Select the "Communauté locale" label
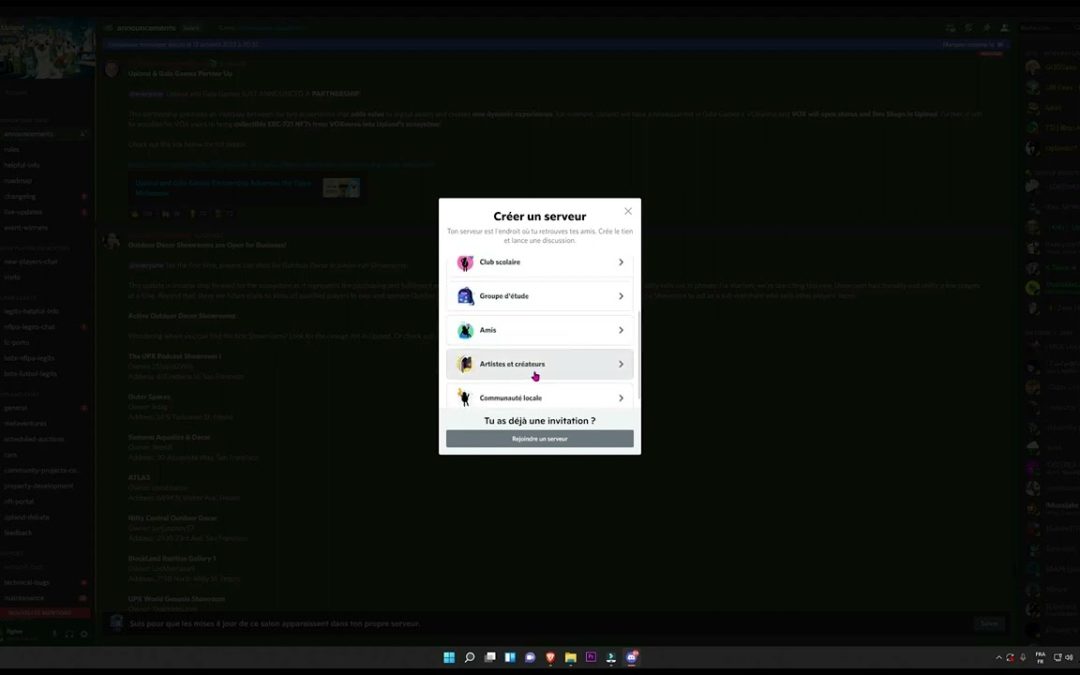1080x675 pixels. point(510,397)
